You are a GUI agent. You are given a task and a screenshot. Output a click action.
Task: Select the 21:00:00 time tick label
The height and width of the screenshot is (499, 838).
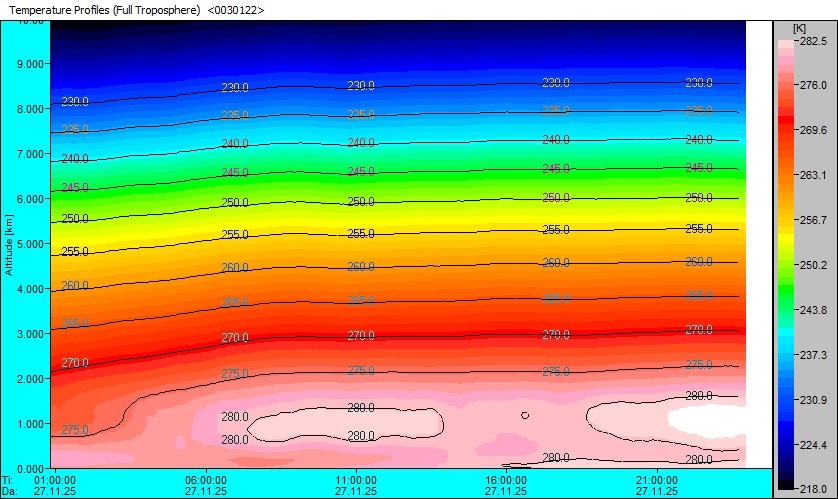coord(656,479)
